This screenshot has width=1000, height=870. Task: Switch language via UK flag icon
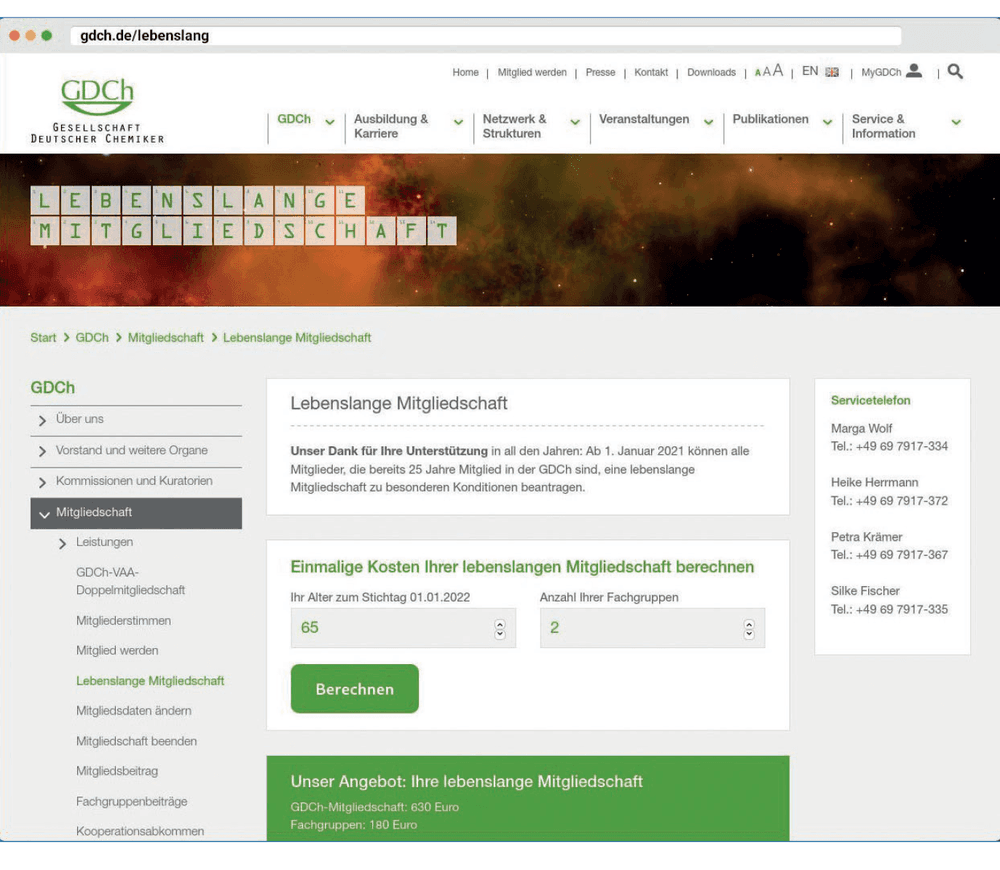(x=832, y=72)
